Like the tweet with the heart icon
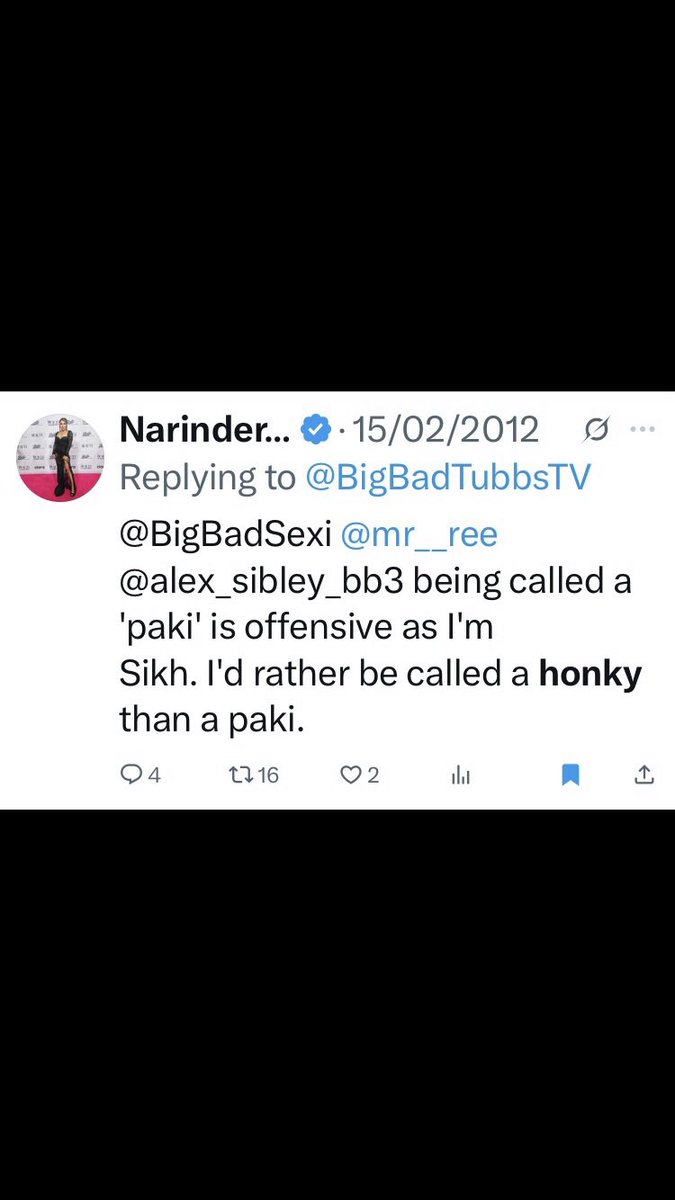The height and width of the screenshot is (1200, 675). click(x=350, y=774)
